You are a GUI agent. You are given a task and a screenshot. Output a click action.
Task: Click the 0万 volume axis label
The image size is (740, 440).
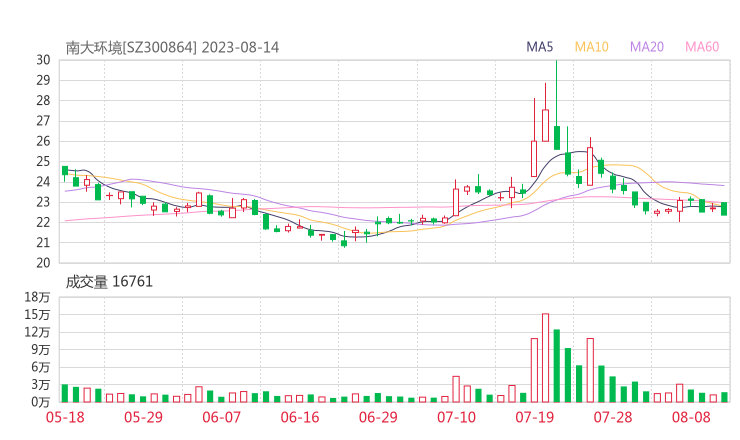point(41,402)
